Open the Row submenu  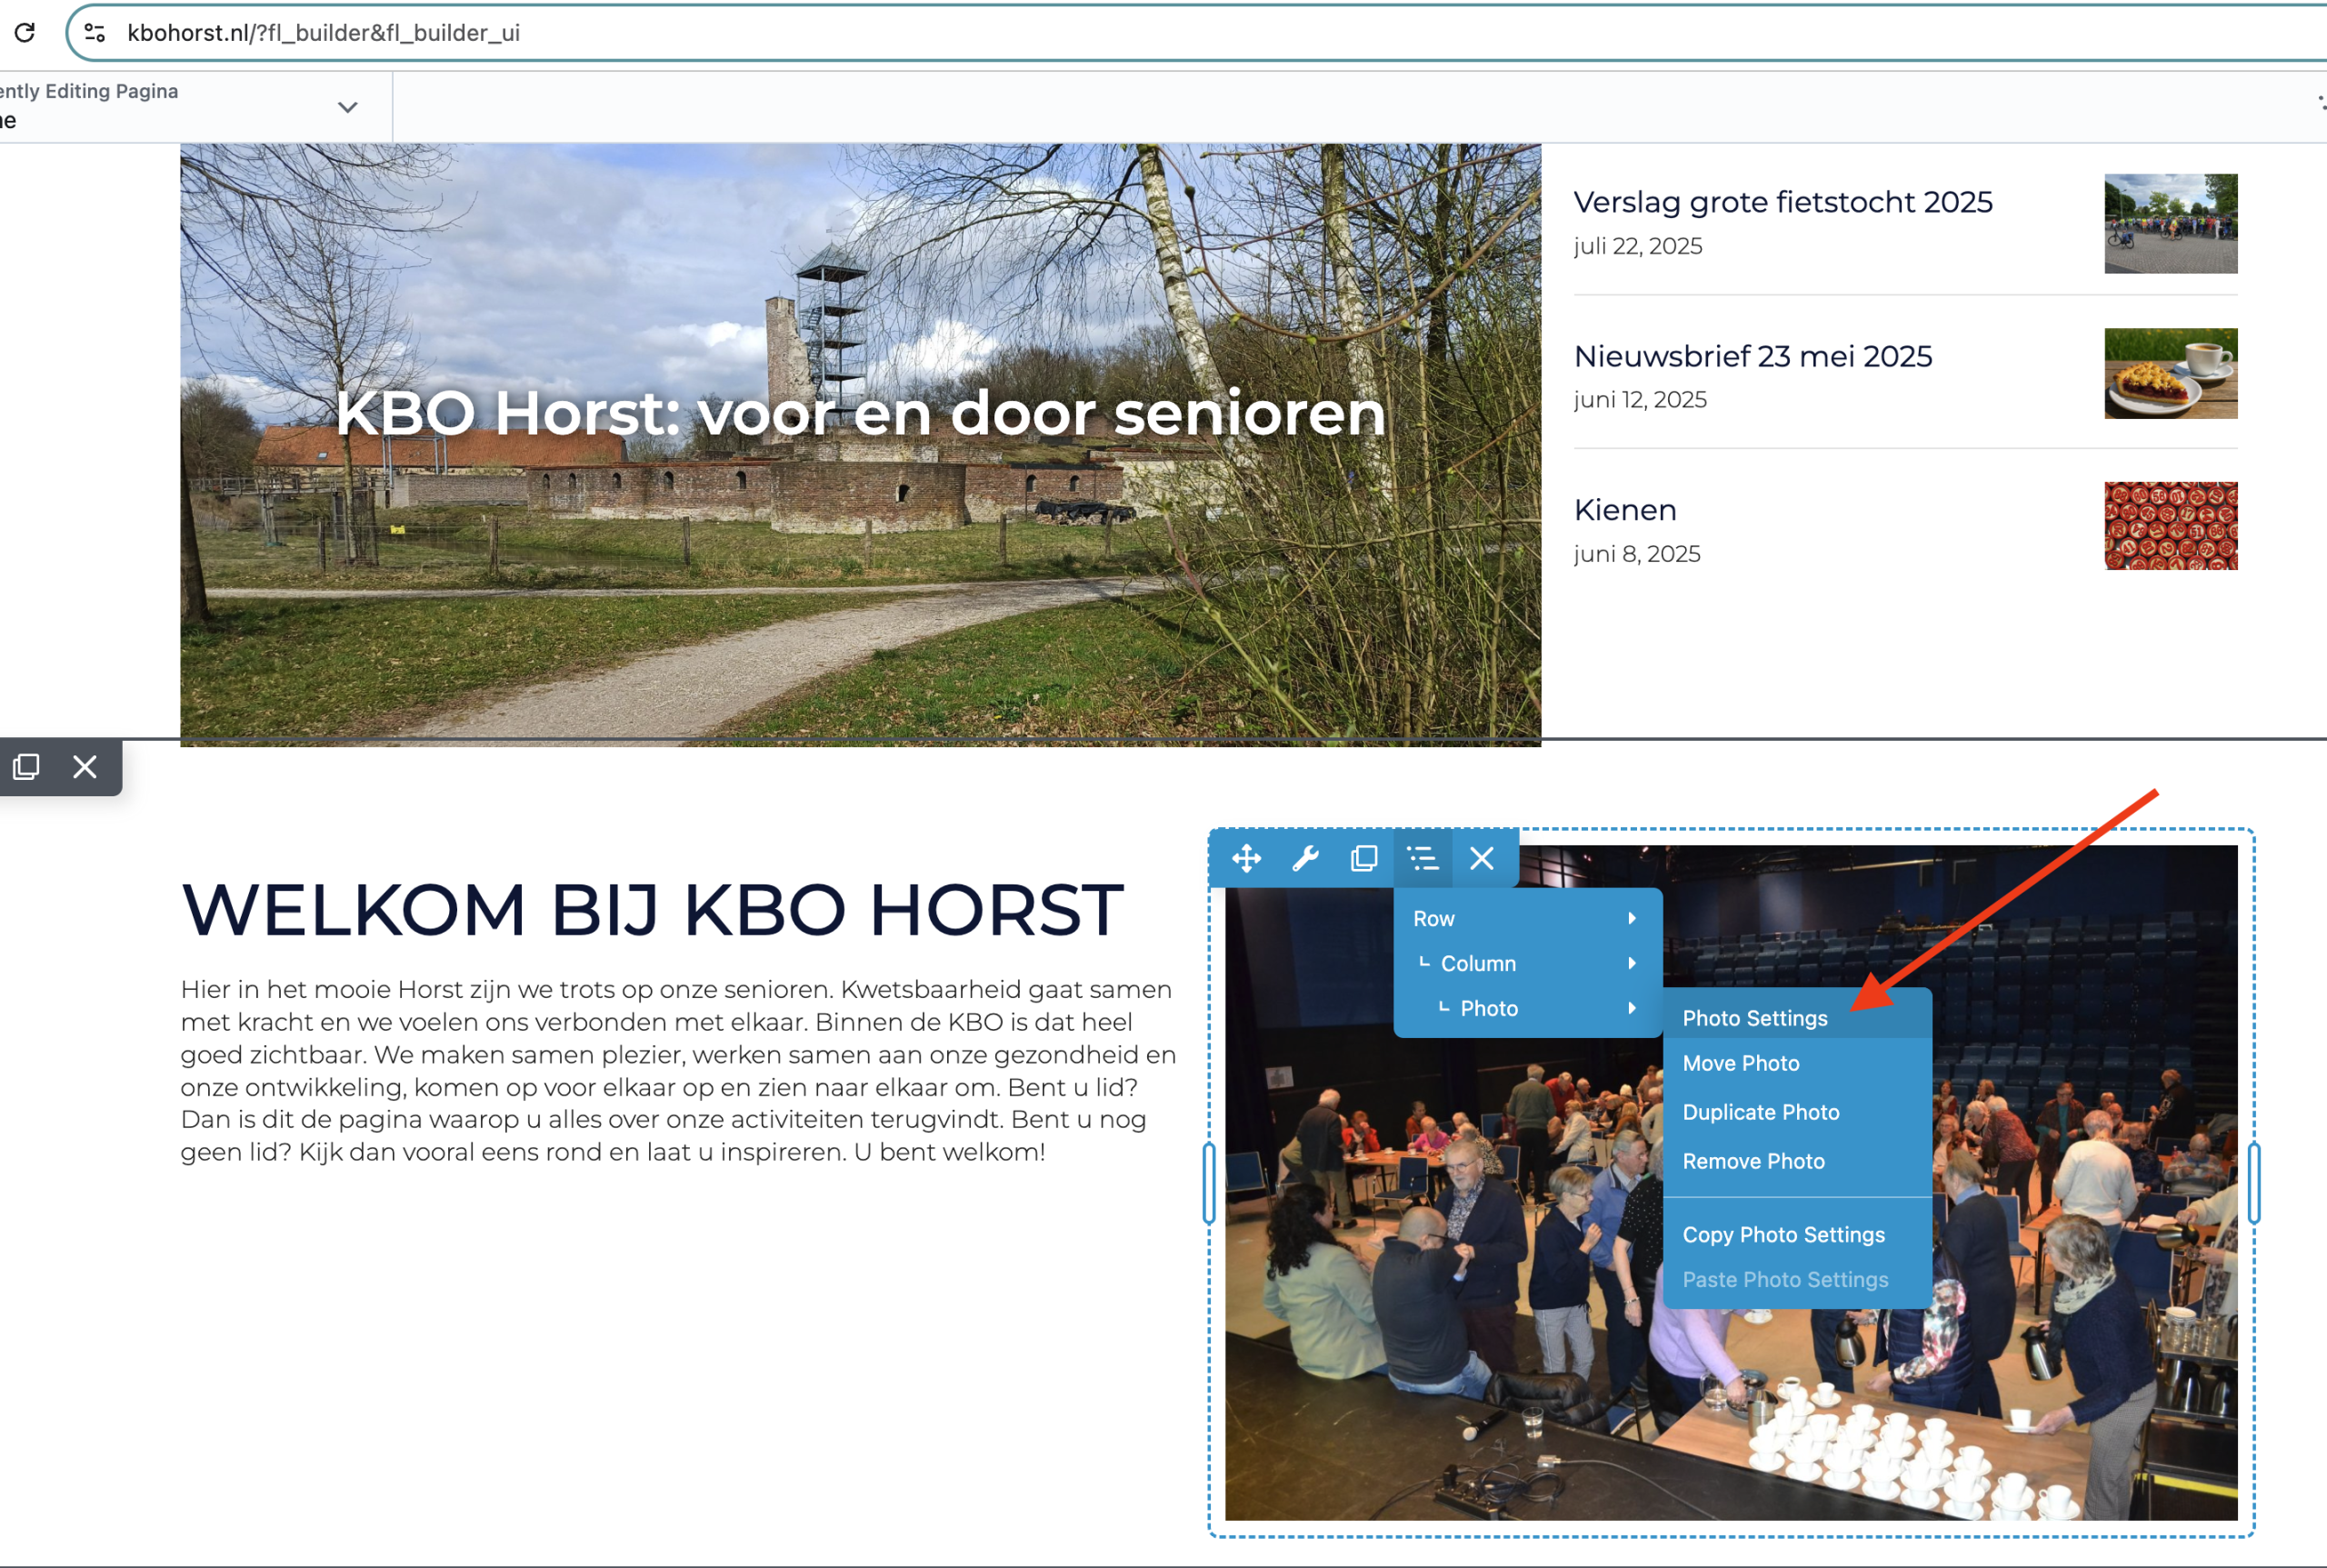[x=1528, y=918]
